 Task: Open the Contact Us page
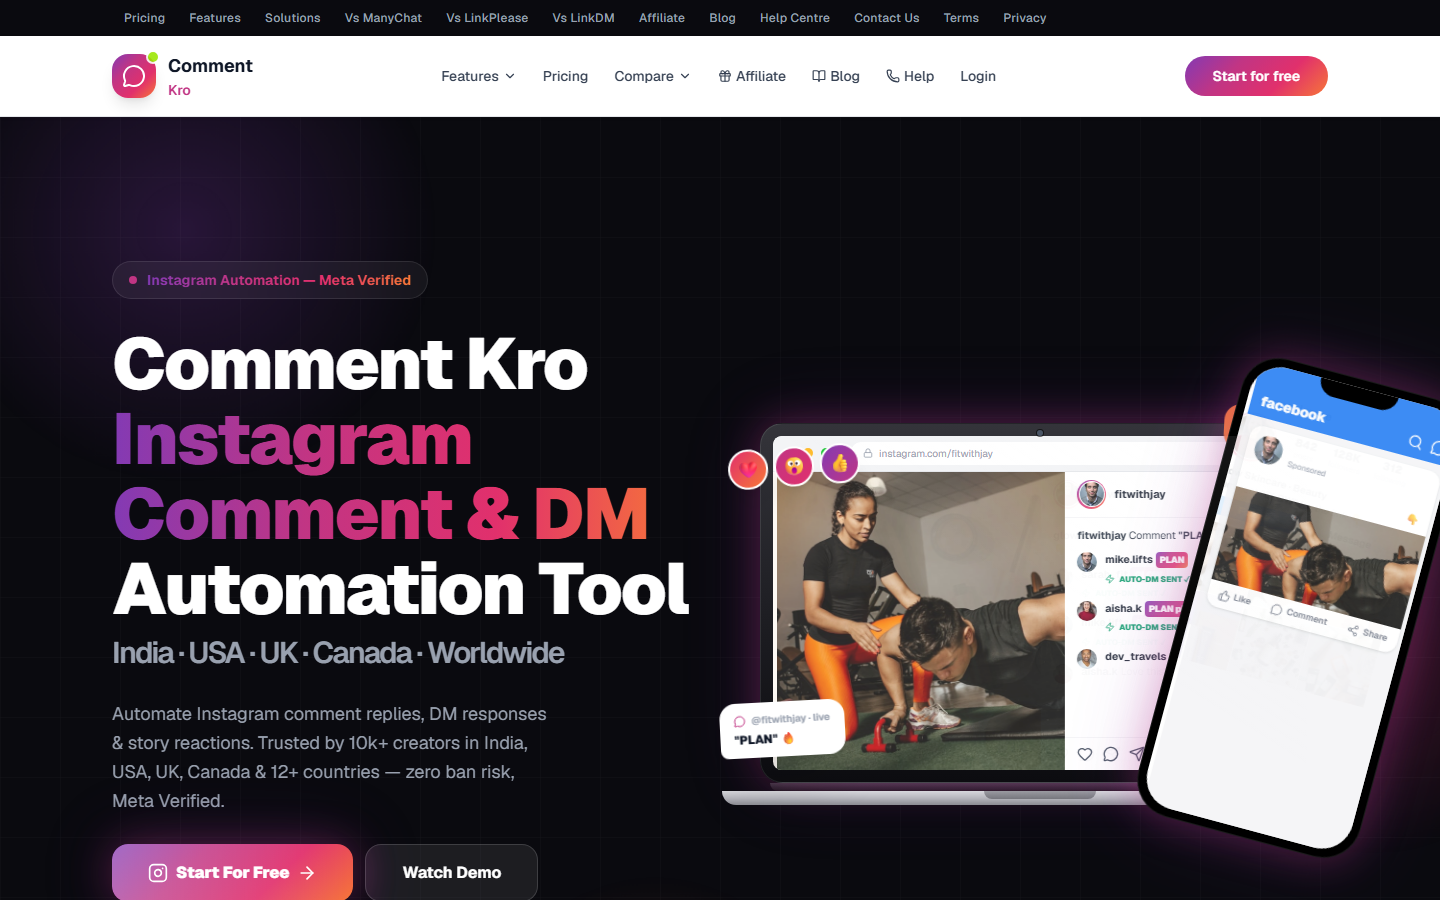click(x=887, y=18)
